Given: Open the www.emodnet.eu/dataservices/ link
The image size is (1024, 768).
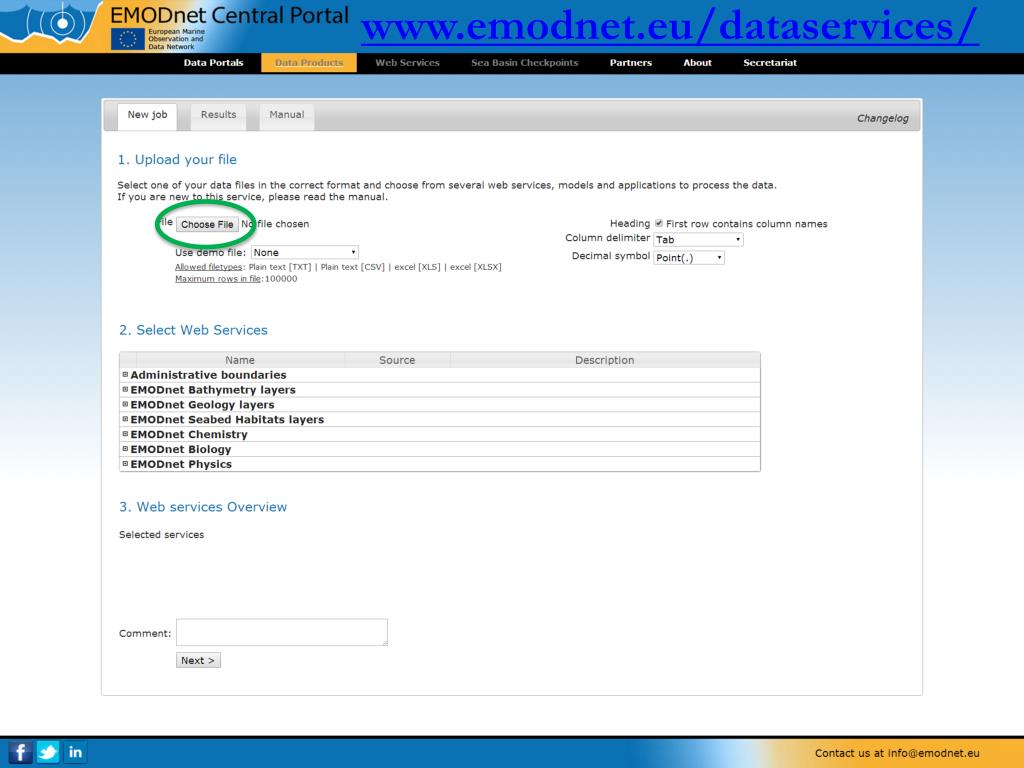Looking at the screenshot, I should (669, 25).
